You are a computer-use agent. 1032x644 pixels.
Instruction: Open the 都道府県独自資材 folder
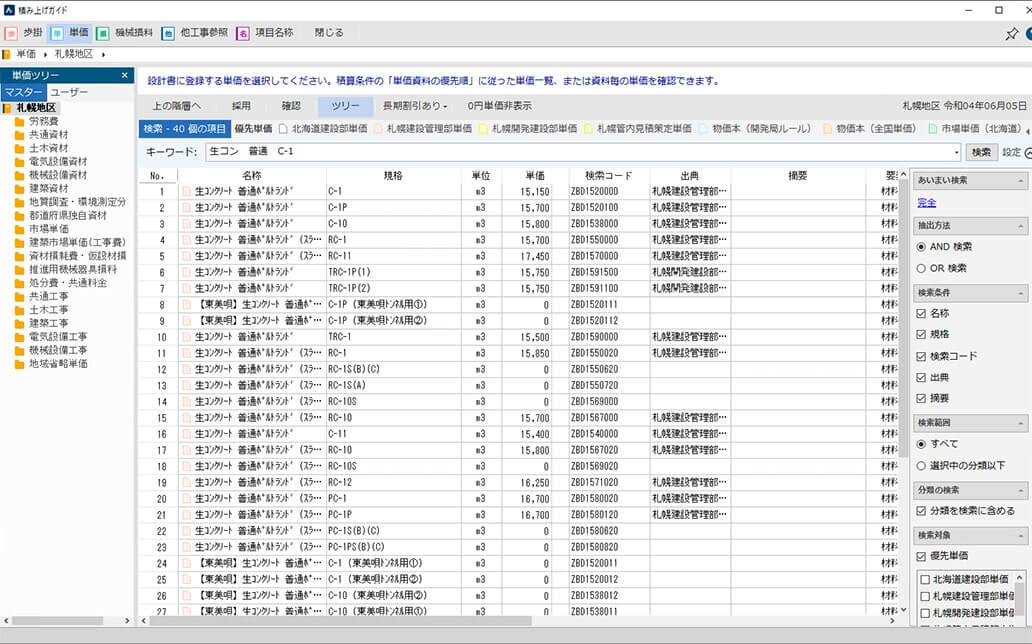(61, 215)
